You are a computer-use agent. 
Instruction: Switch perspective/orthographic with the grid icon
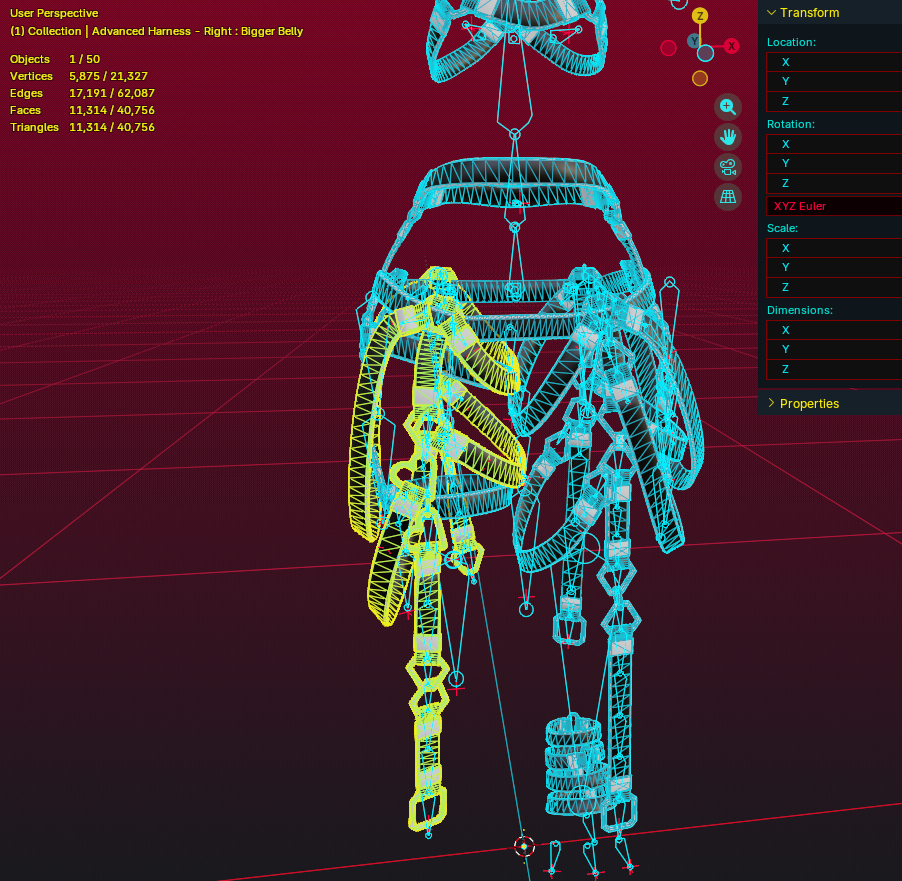point(728,197)
